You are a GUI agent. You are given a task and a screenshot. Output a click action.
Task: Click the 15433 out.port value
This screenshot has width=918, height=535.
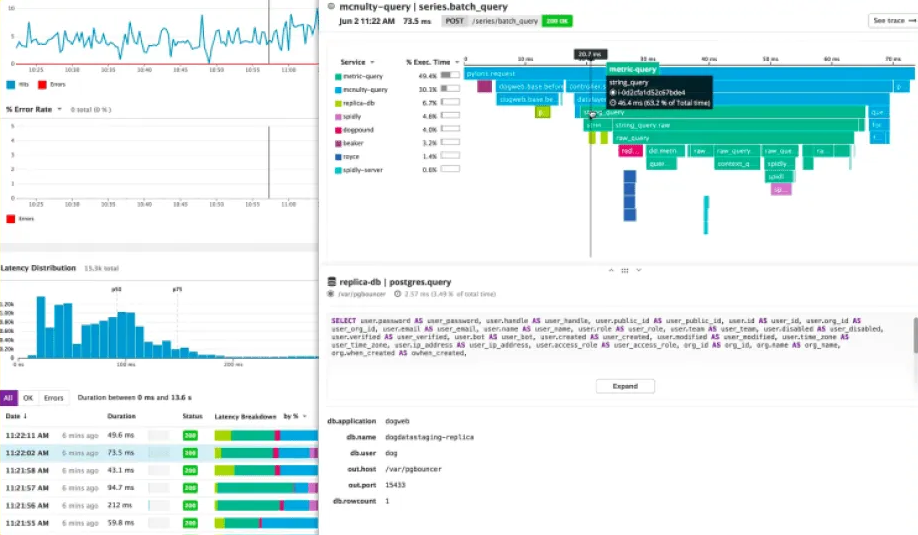pos(395,485)
